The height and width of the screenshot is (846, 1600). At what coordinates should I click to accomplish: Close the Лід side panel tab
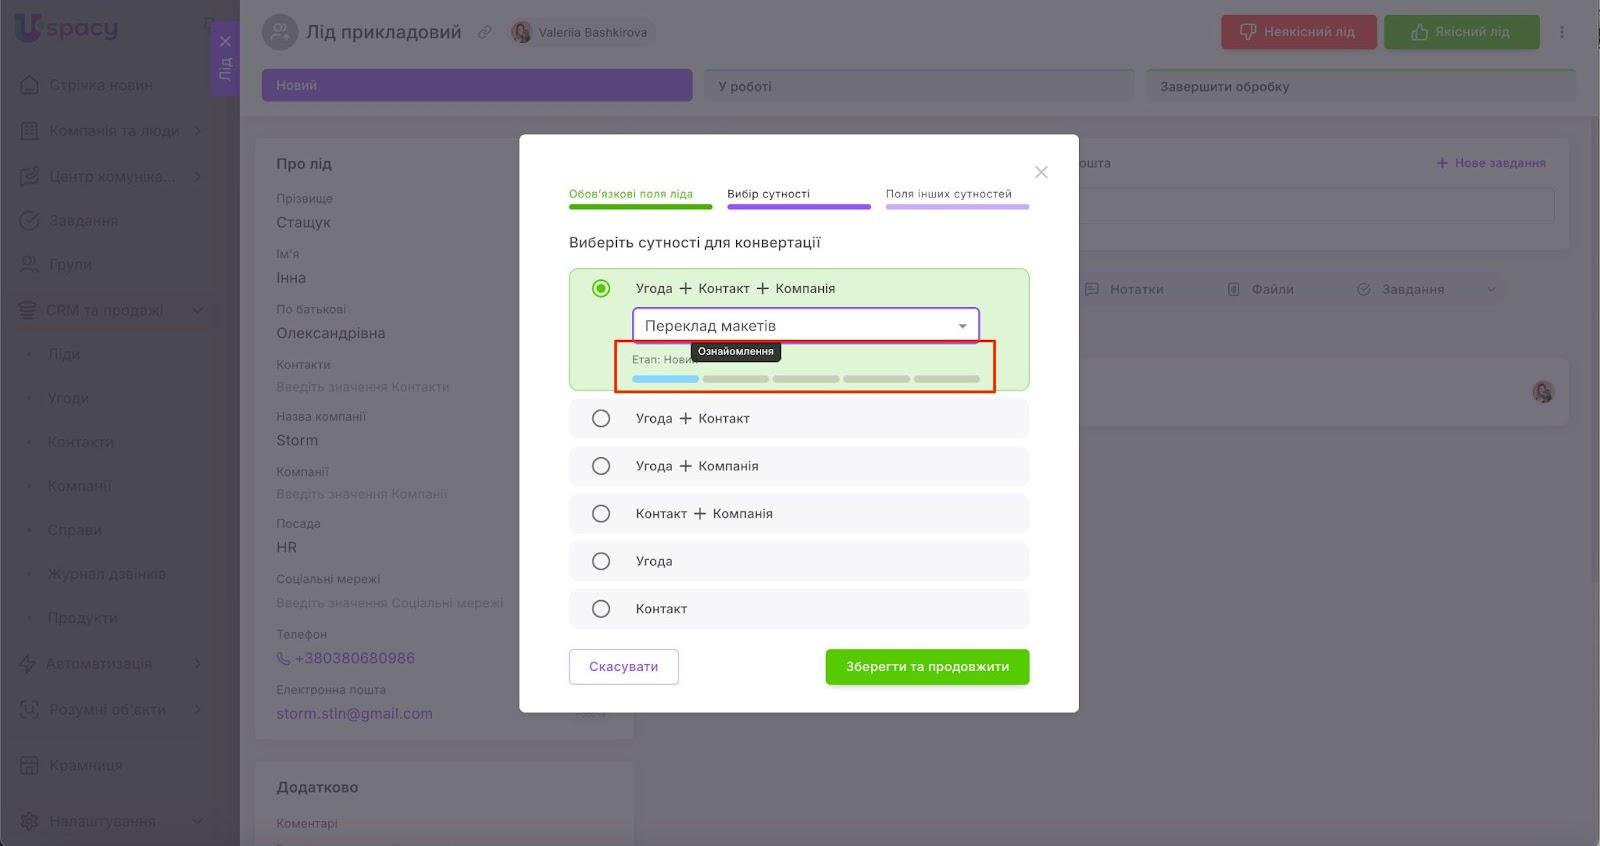point(225,41)
